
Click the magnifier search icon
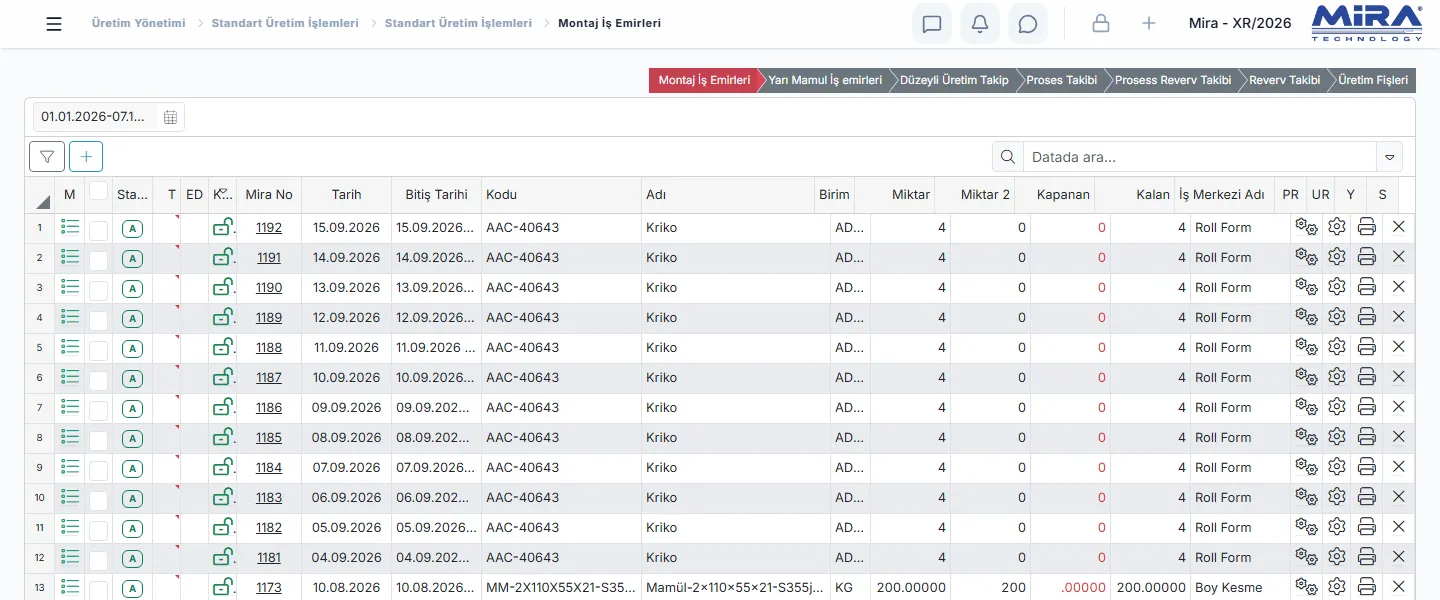1008,156
